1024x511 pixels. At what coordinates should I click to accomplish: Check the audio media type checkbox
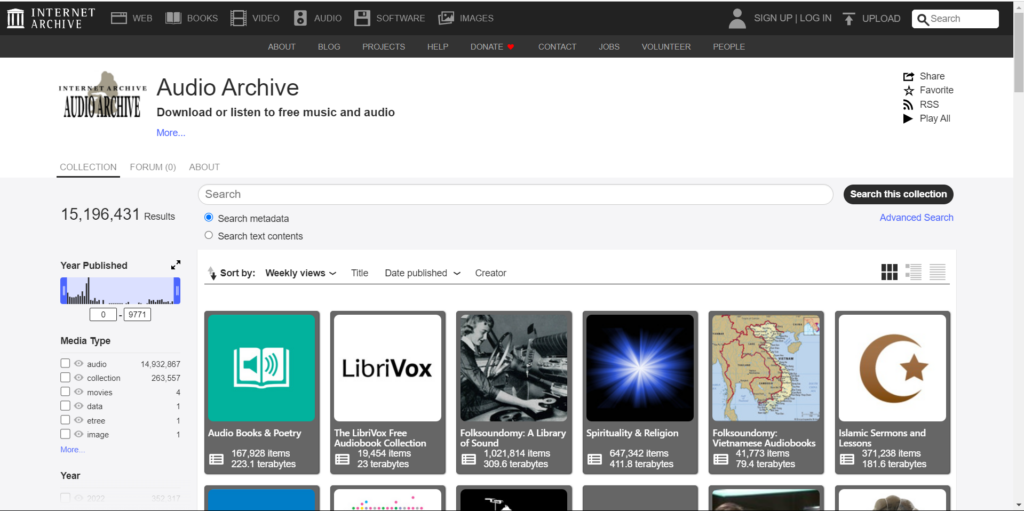coord(65,364)
